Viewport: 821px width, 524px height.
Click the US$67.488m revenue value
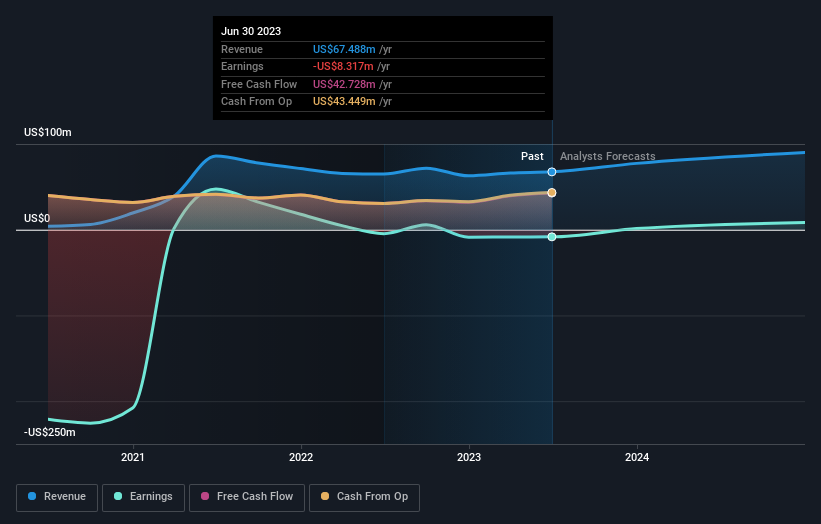(x=344, y=49)
